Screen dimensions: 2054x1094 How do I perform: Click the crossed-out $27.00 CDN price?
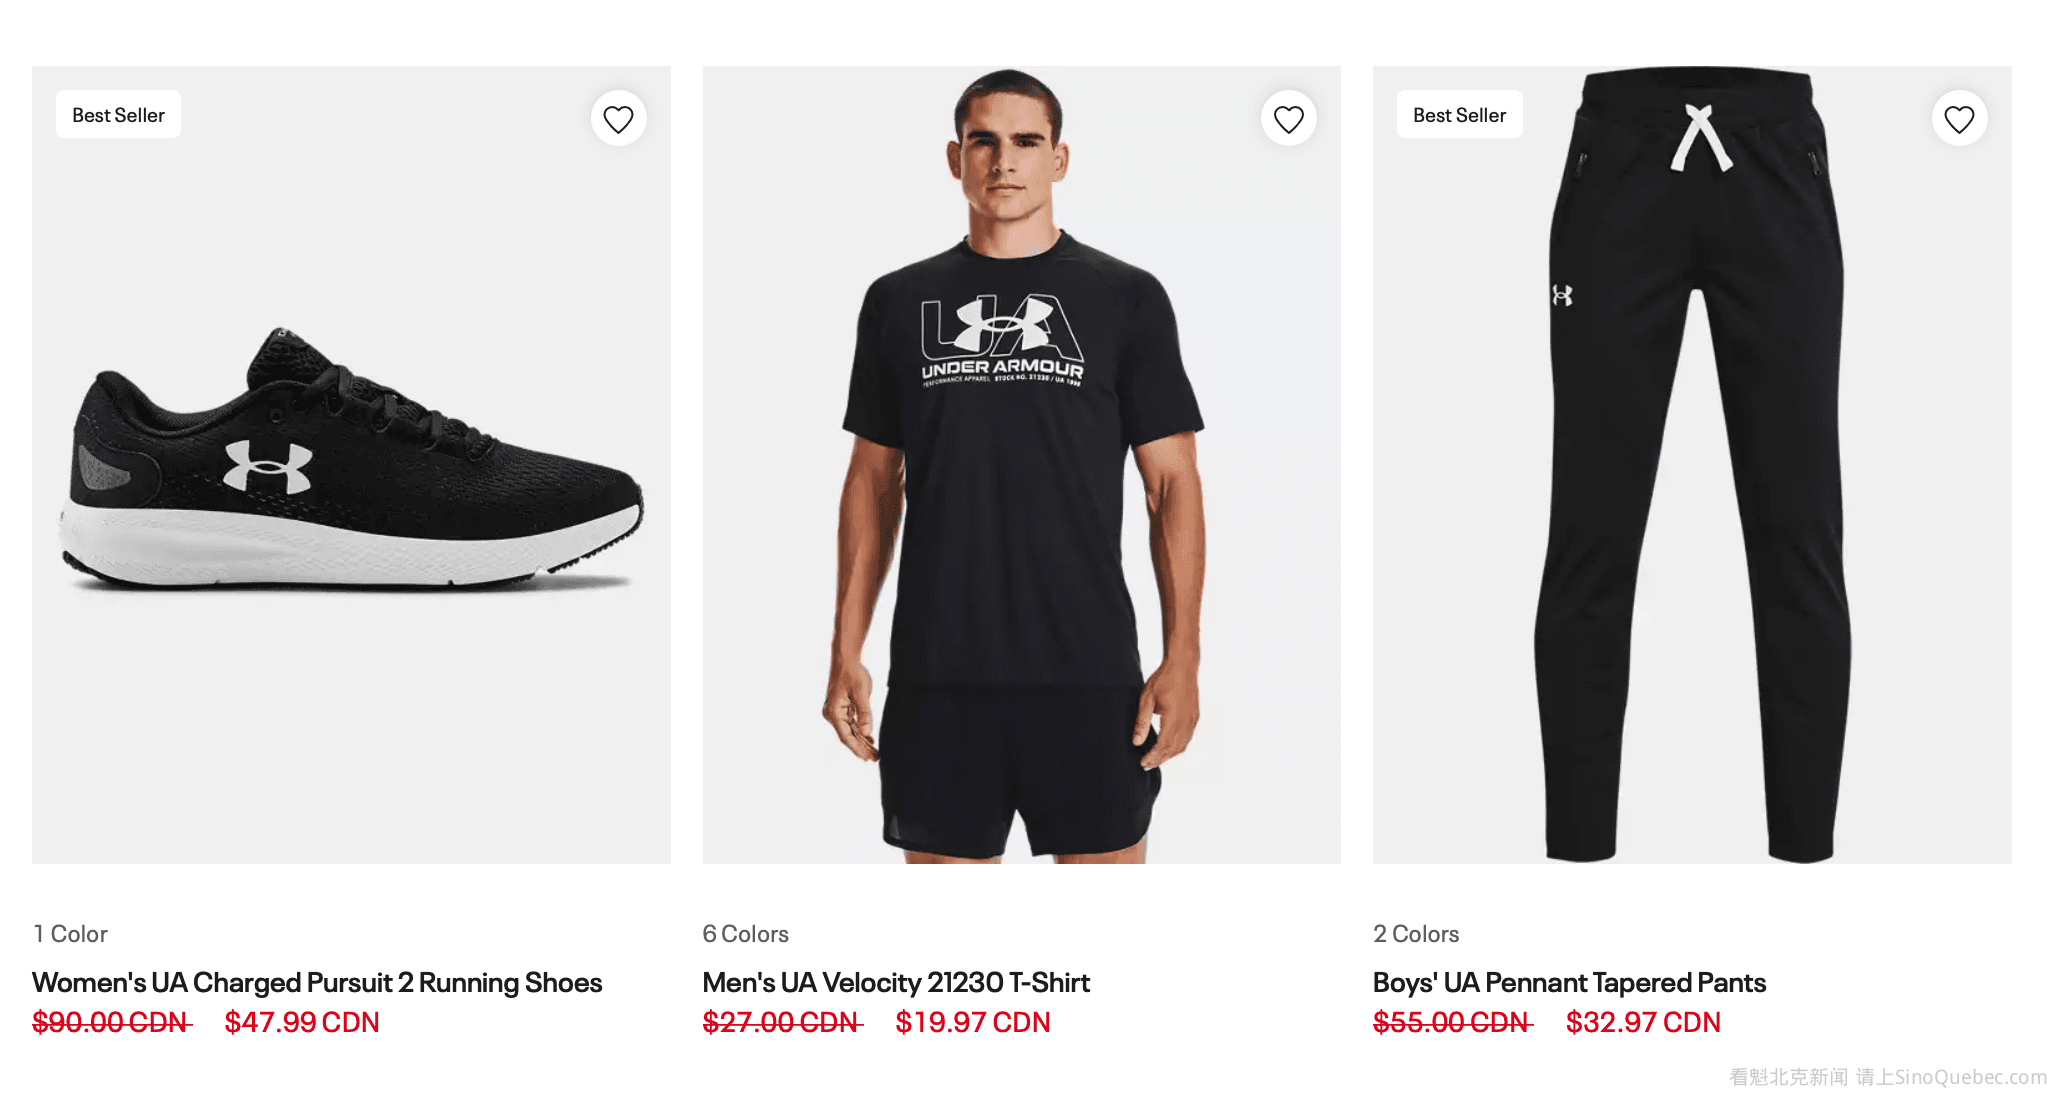pos(782,1022)
